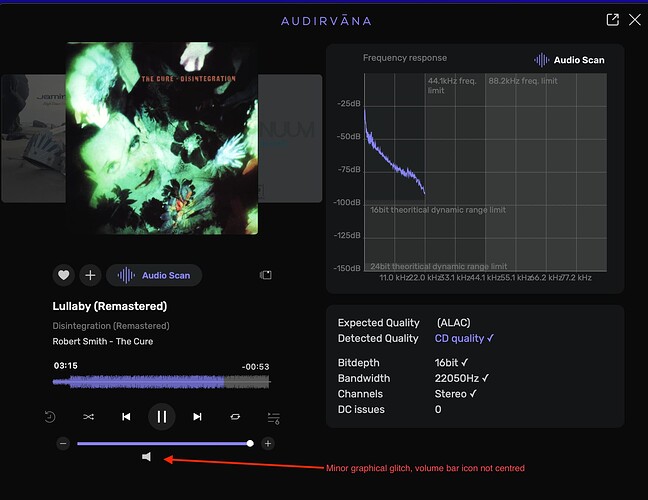Click the elapsed time 03:15
648x500 pixels.
65,366
